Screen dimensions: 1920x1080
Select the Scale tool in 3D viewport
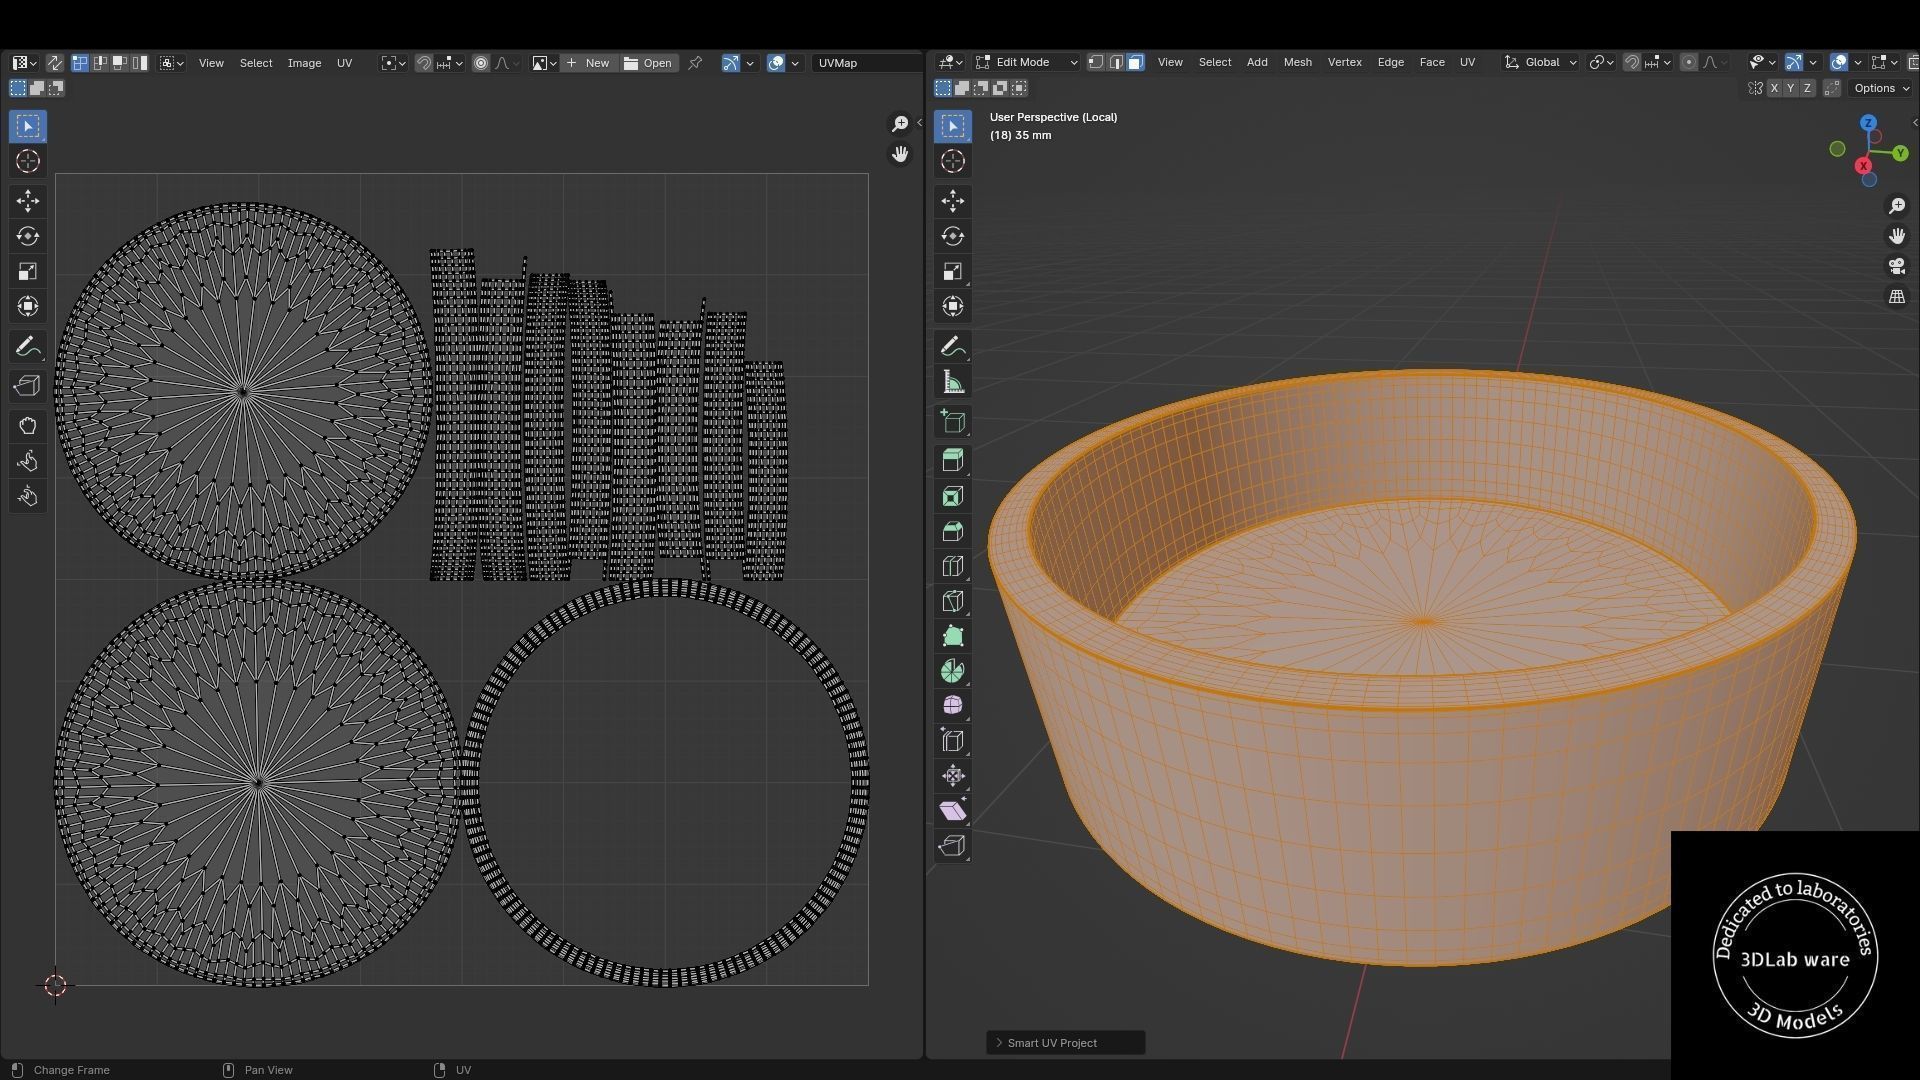952,271
